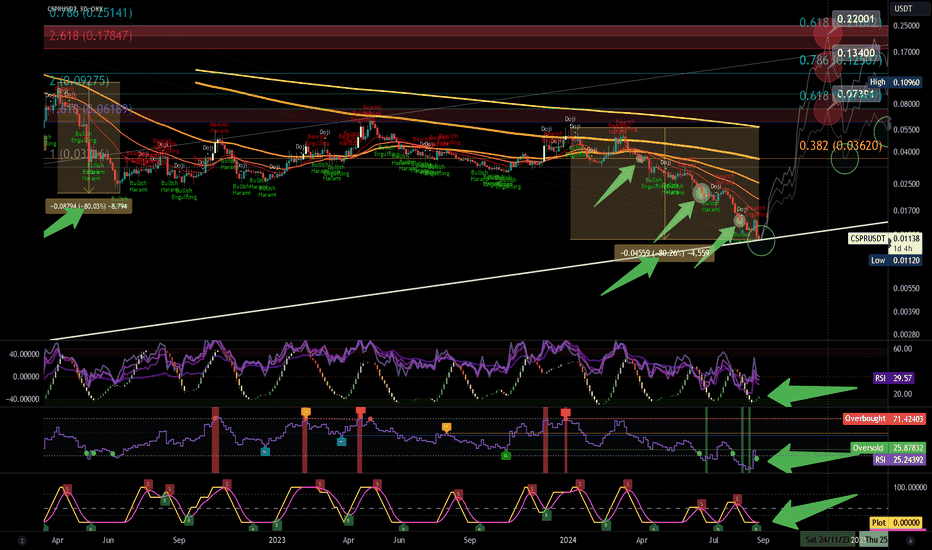Click the RSI 29.57 value label
This screenshot has height=550, width=932.
coord(893,378)
